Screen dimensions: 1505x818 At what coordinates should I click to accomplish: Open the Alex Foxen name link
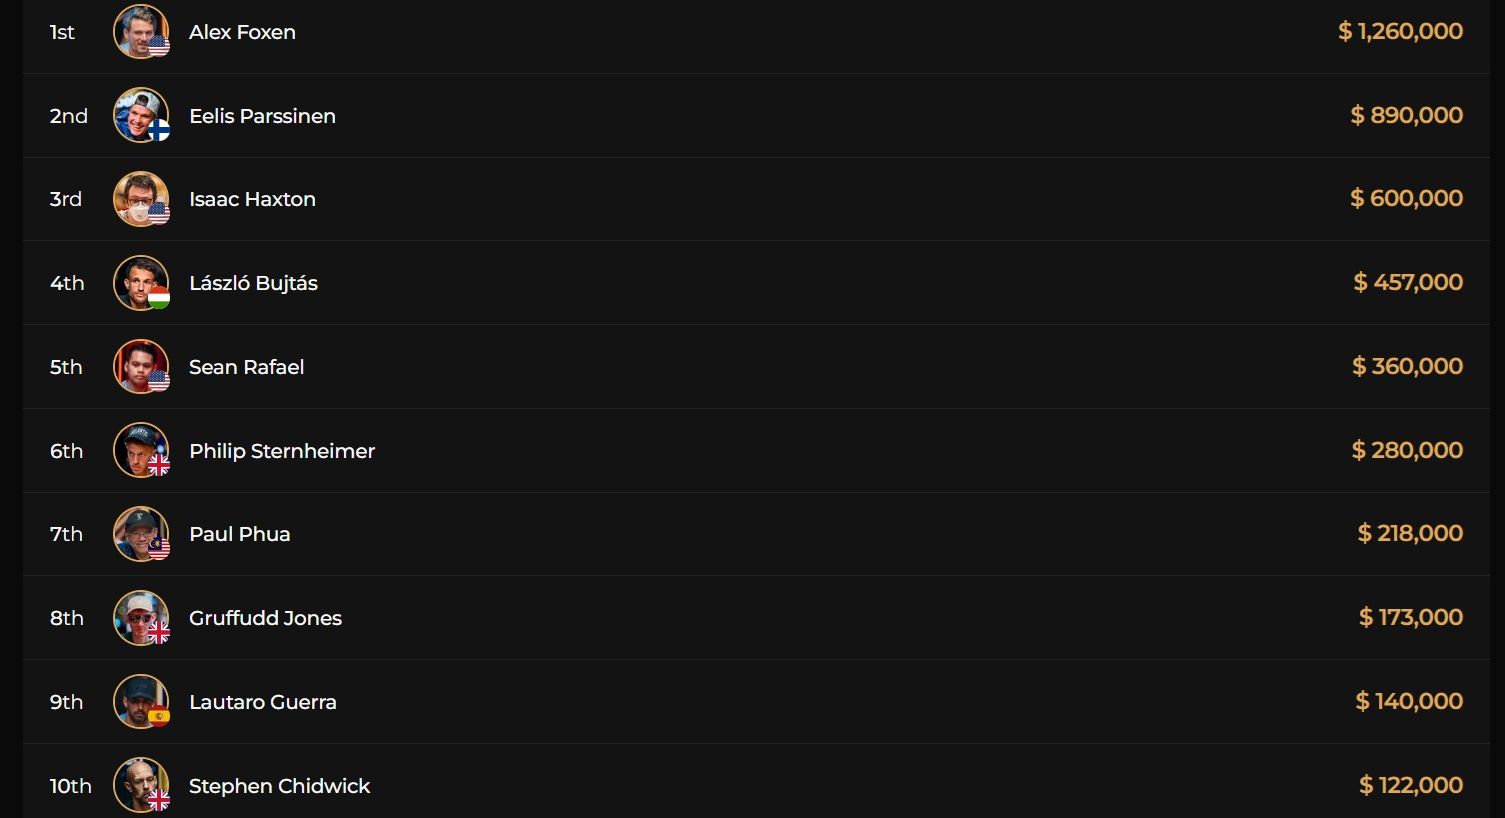click(x=242, y=32)
